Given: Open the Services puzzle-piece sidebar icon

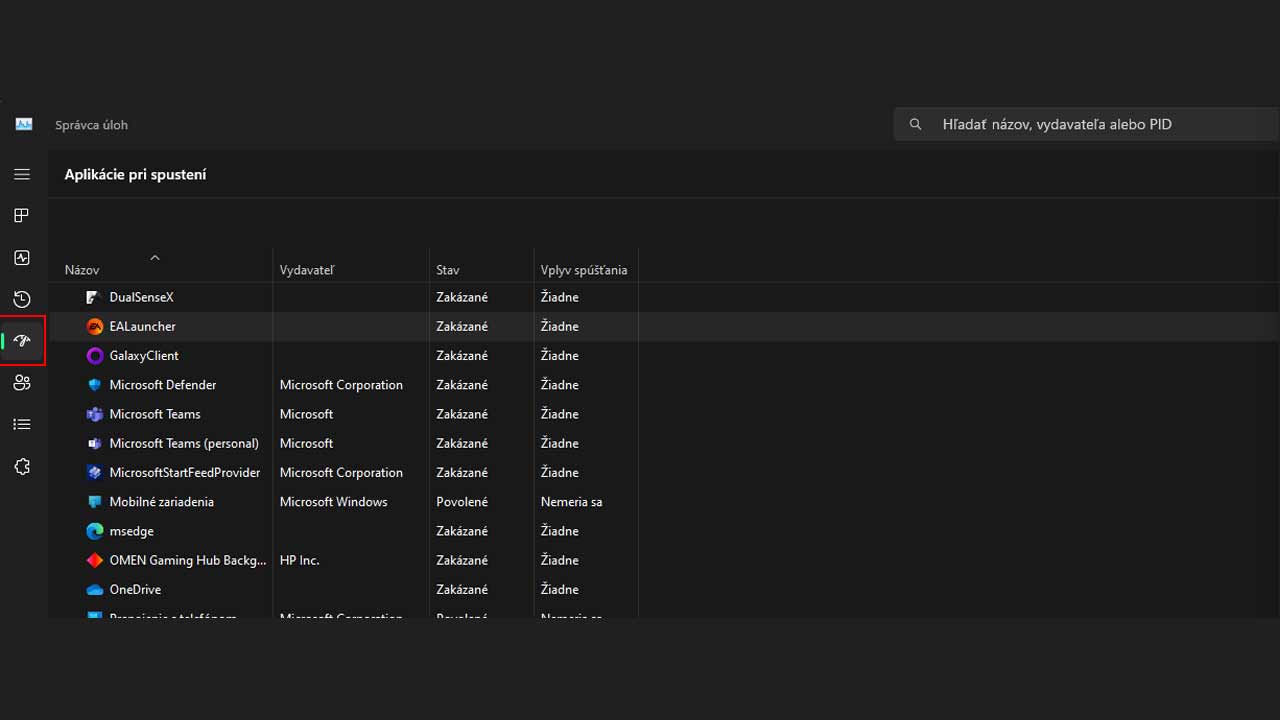Looking at the screenshot, I should pyautogui.click(x=22, y=467).
